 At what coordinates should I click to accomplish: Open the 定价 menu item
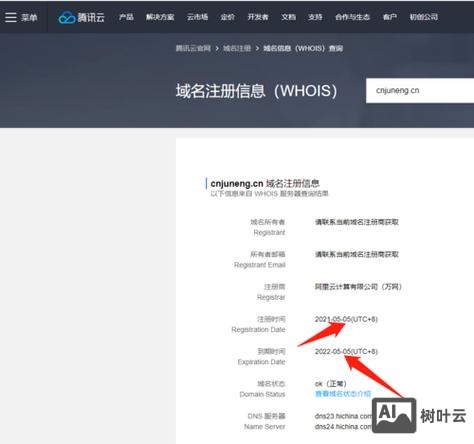tap(227, 17)
